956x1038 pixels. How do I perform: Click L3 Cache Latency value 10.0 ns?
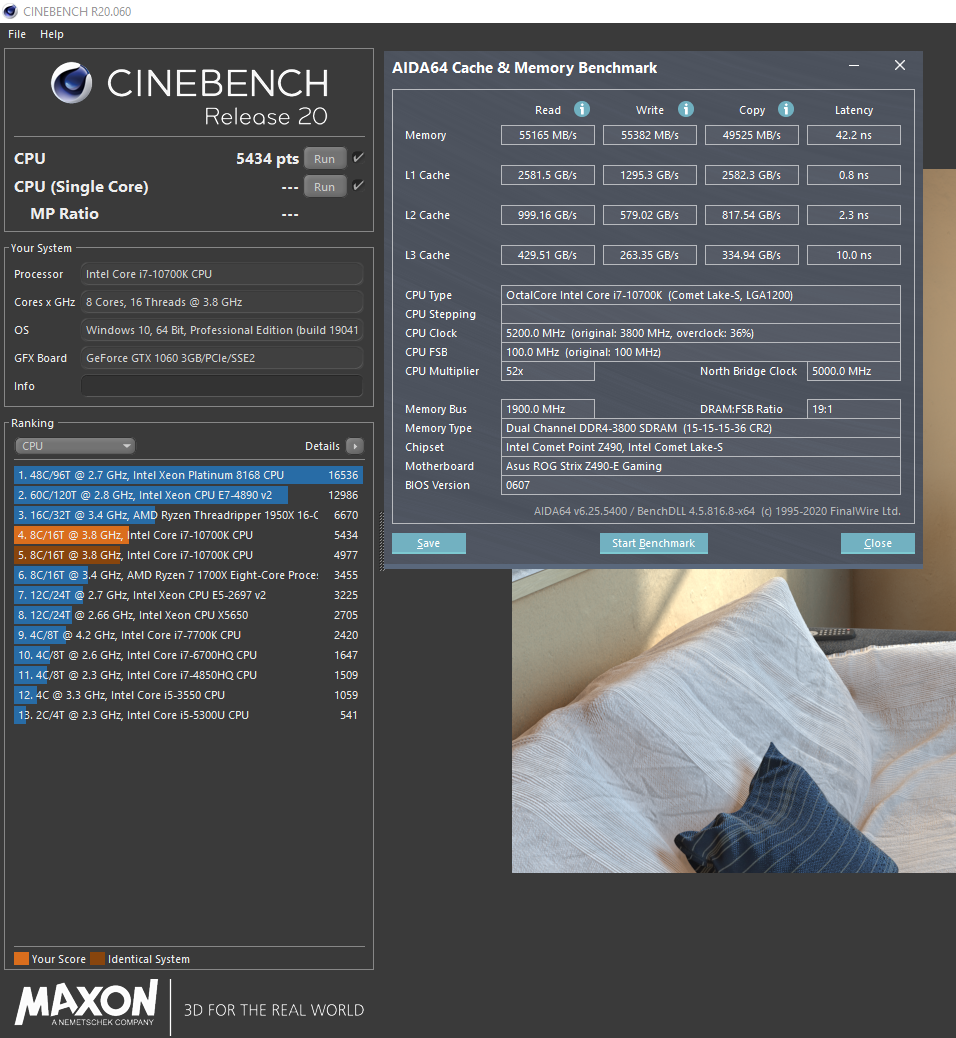[x=853, y=255]
